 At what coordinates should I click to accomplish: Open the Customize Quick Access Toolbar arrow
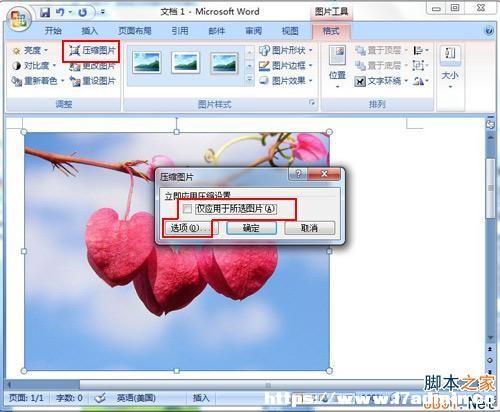(103, 13)
